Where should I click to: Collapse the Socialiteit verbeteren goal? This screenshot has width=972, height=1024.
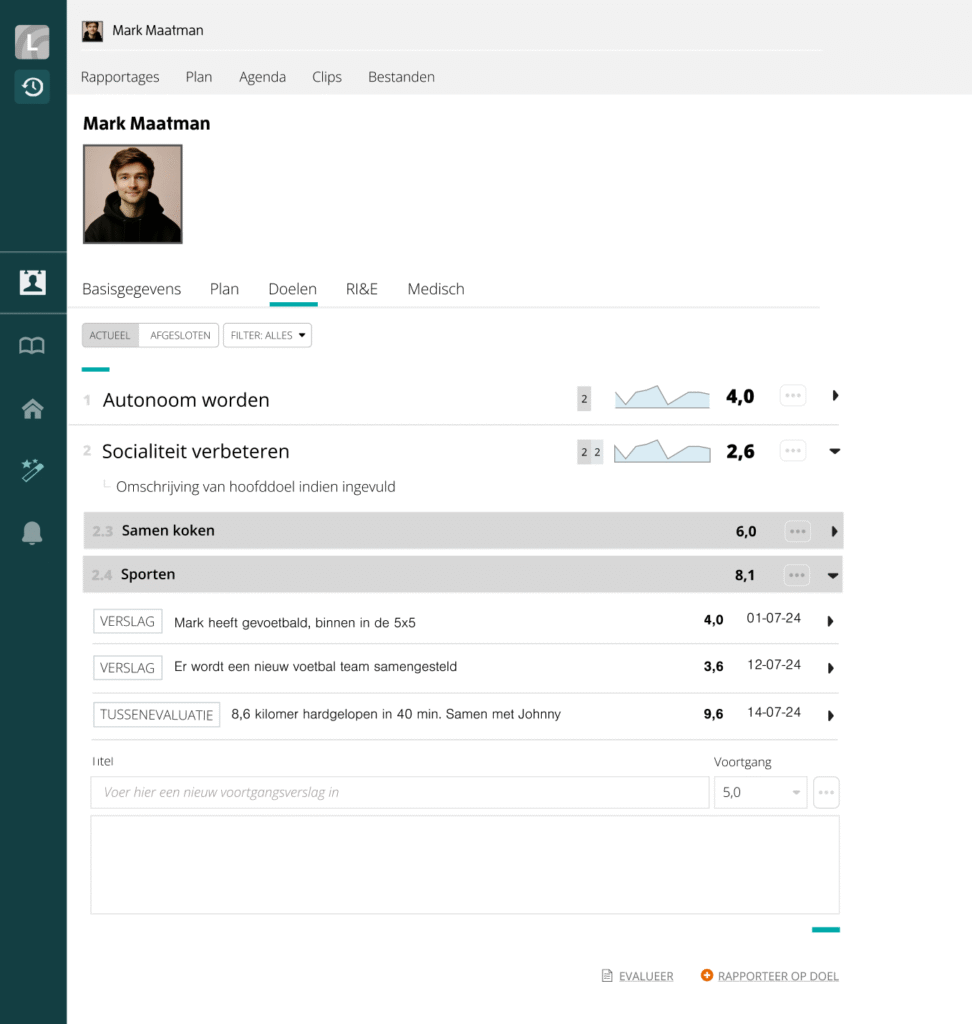pyautogui.click(x=835, y=452)
